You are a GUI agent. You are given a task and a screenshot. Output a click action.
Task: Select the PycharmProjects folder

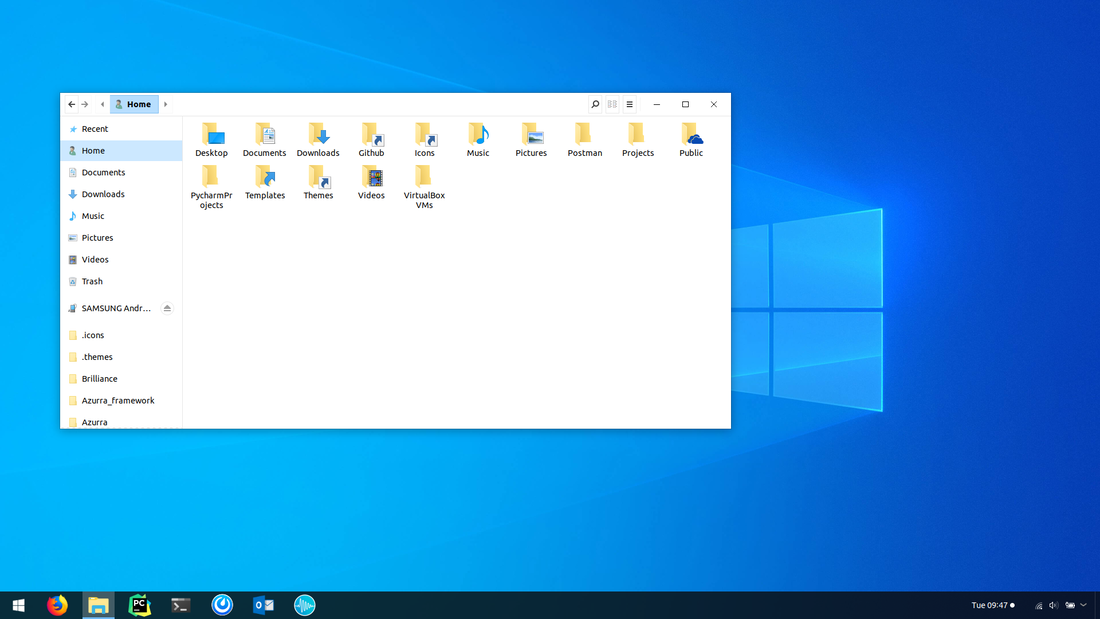coord(211,178)
